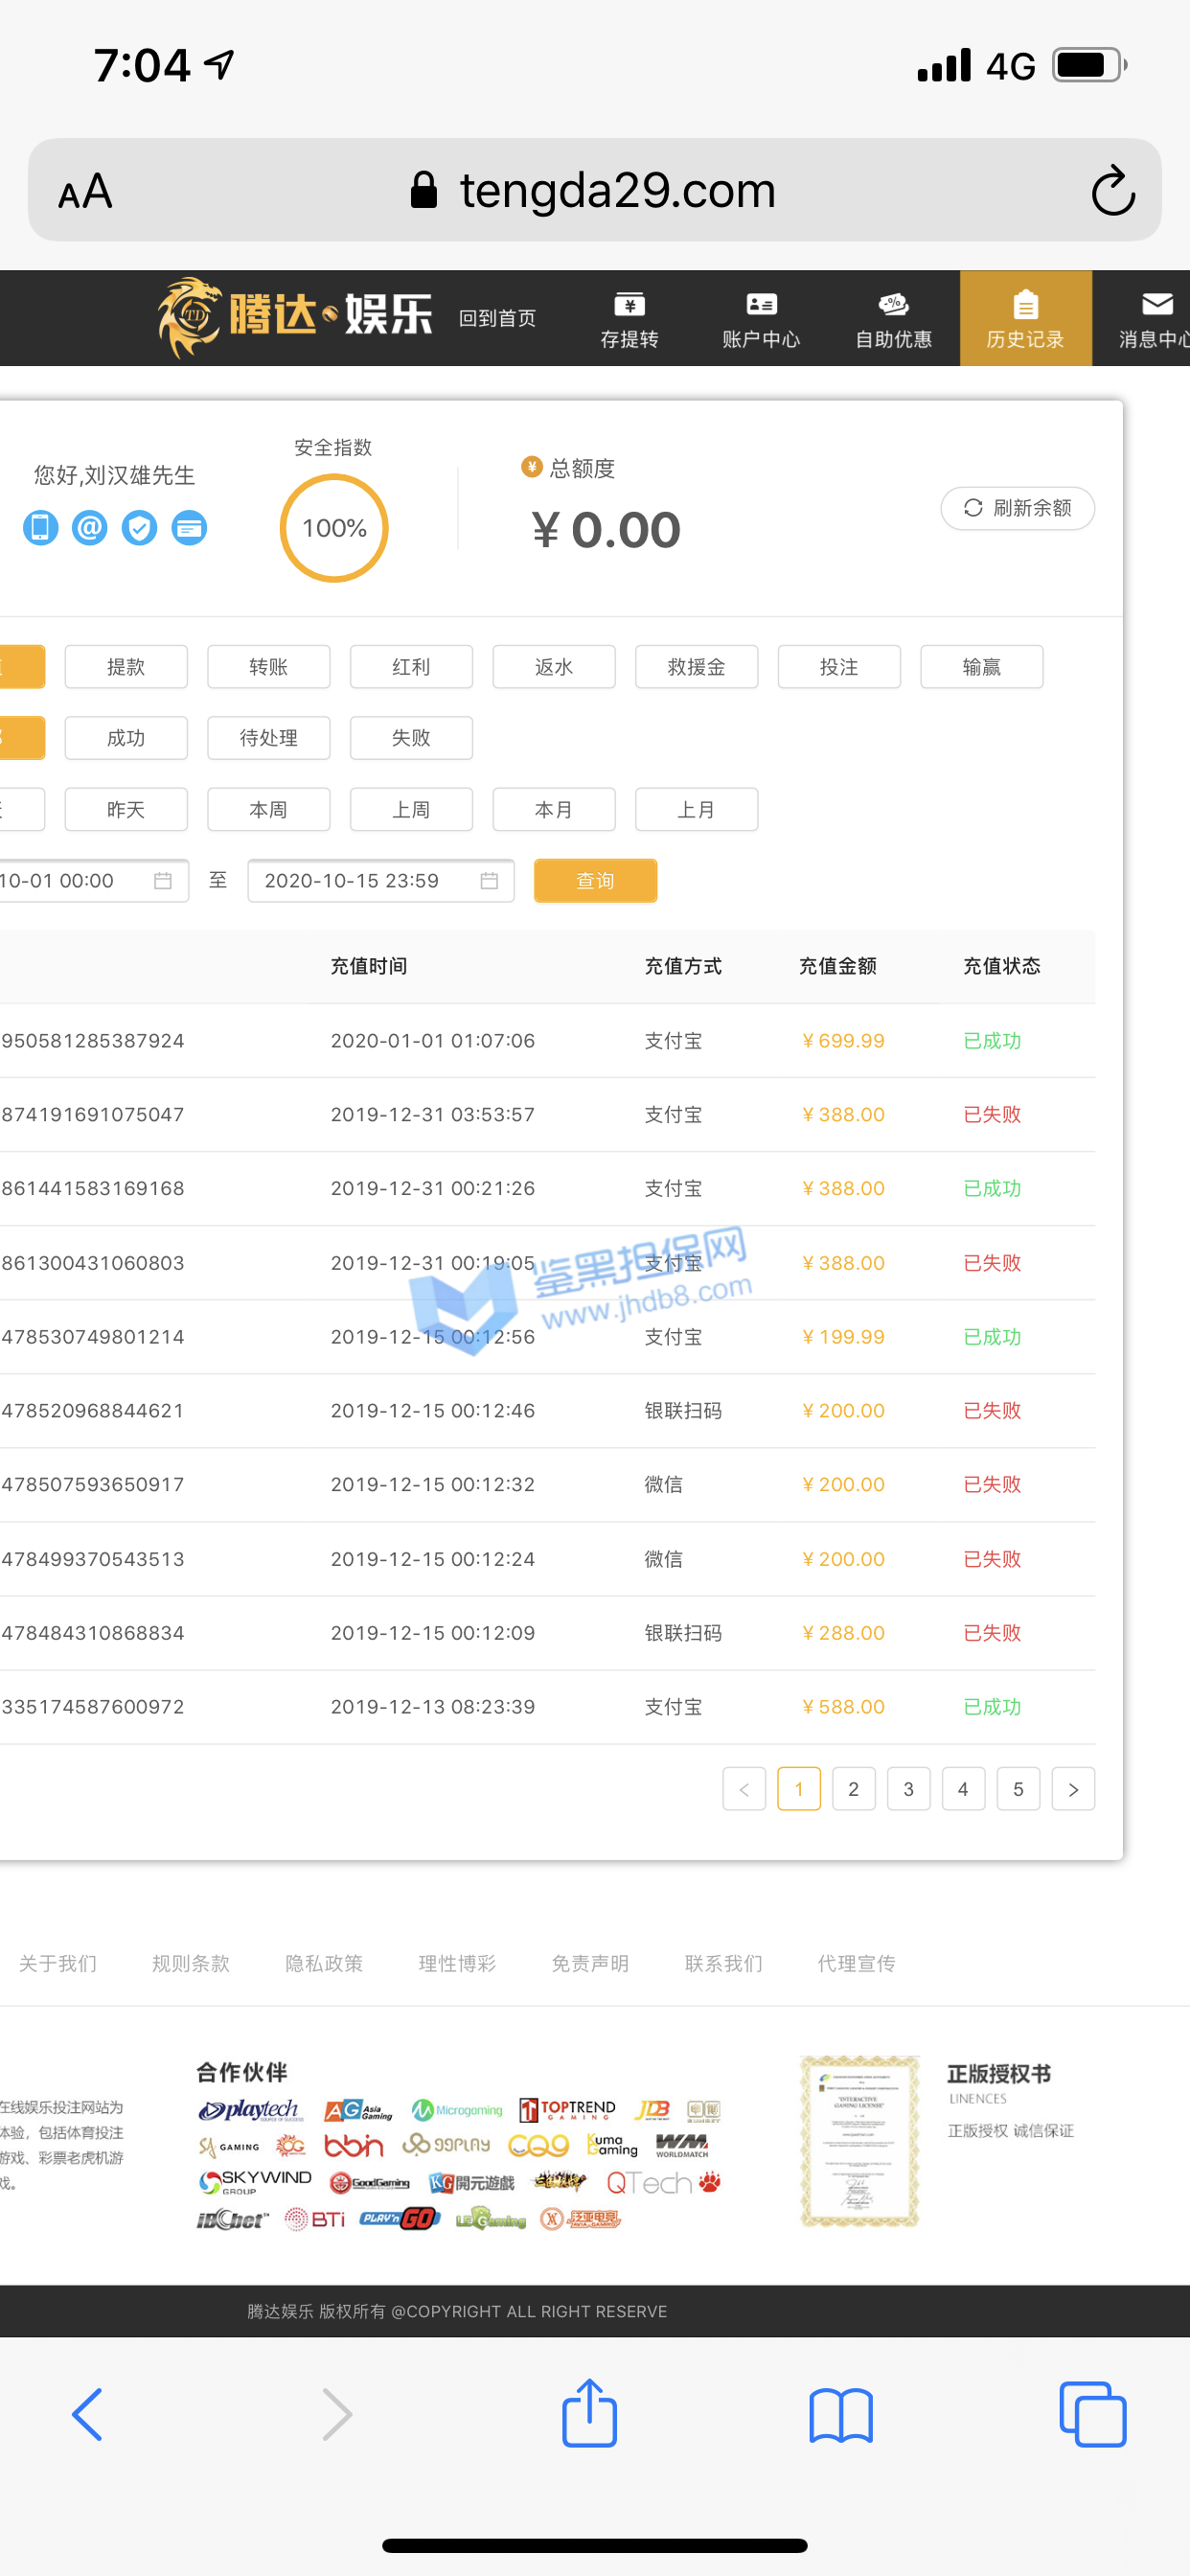Screen dimensions: 1190x2576
Task: Click the phone verification icon
Action: [41, 527]
